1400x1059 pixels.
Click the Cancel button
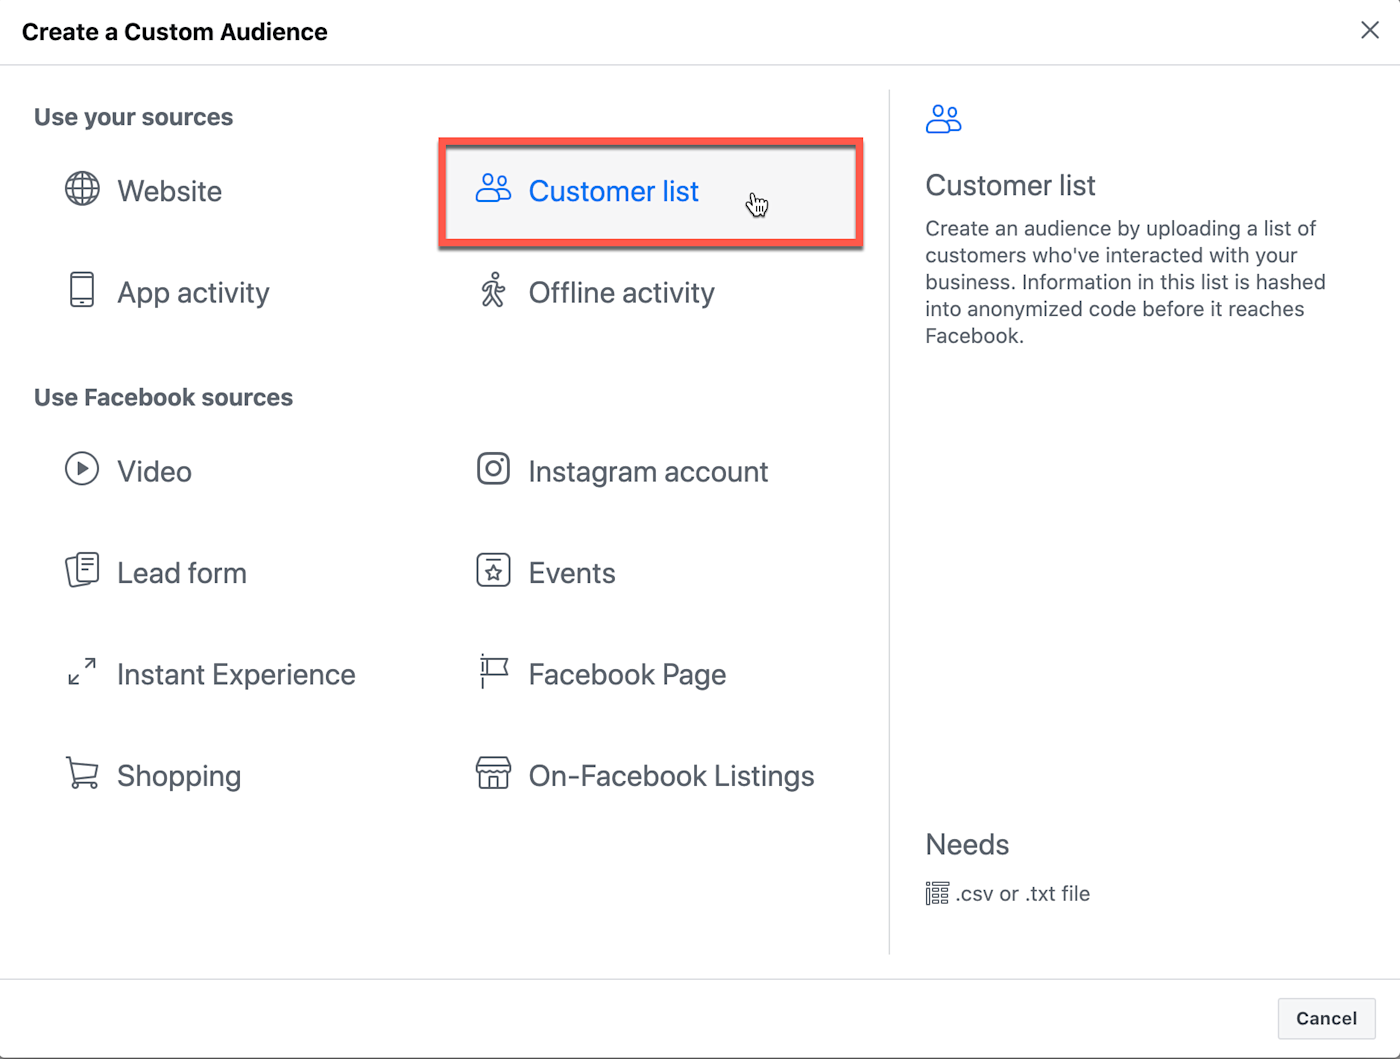point(1326,1018)
